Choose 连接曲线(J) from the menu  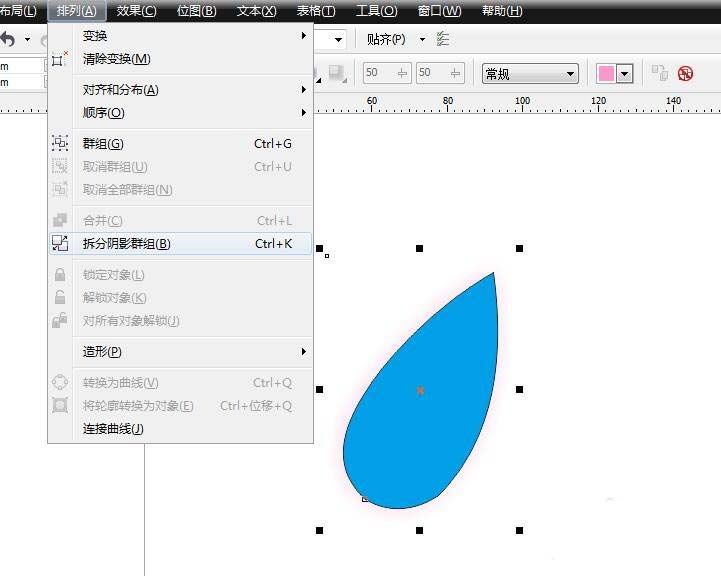180,429
